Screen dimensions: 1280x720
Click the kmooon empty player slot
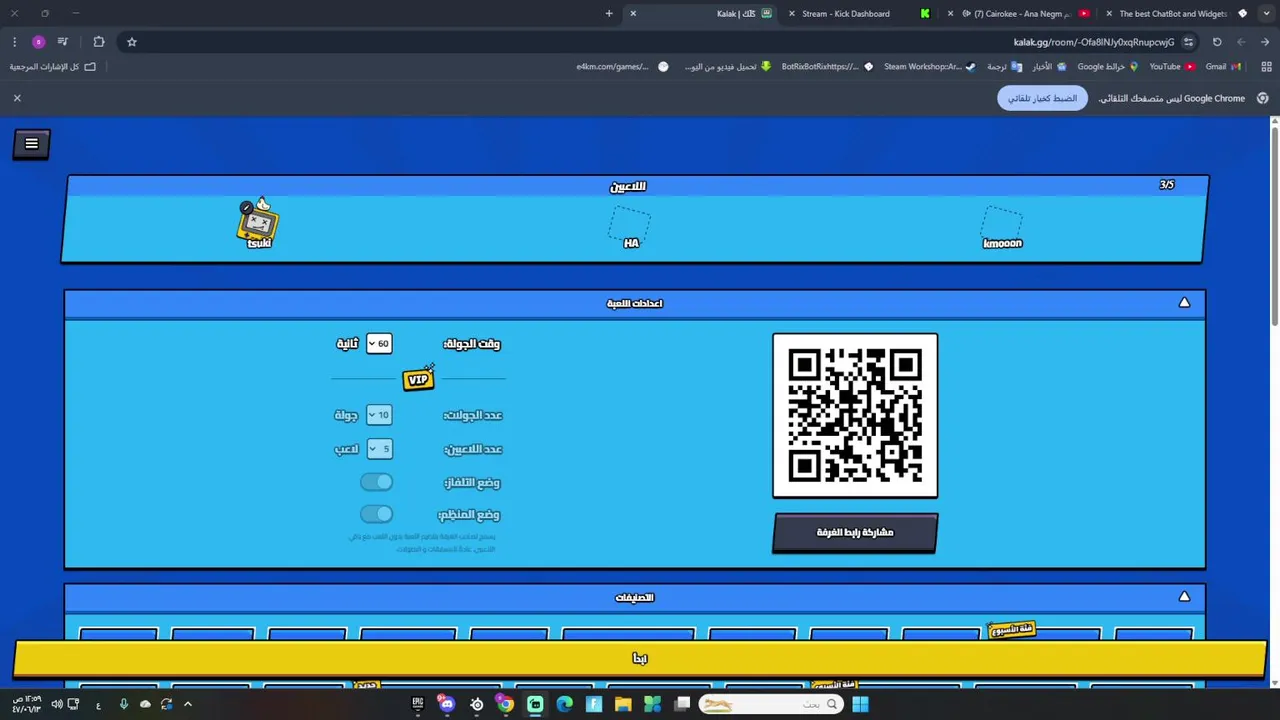click(1002, 227)
